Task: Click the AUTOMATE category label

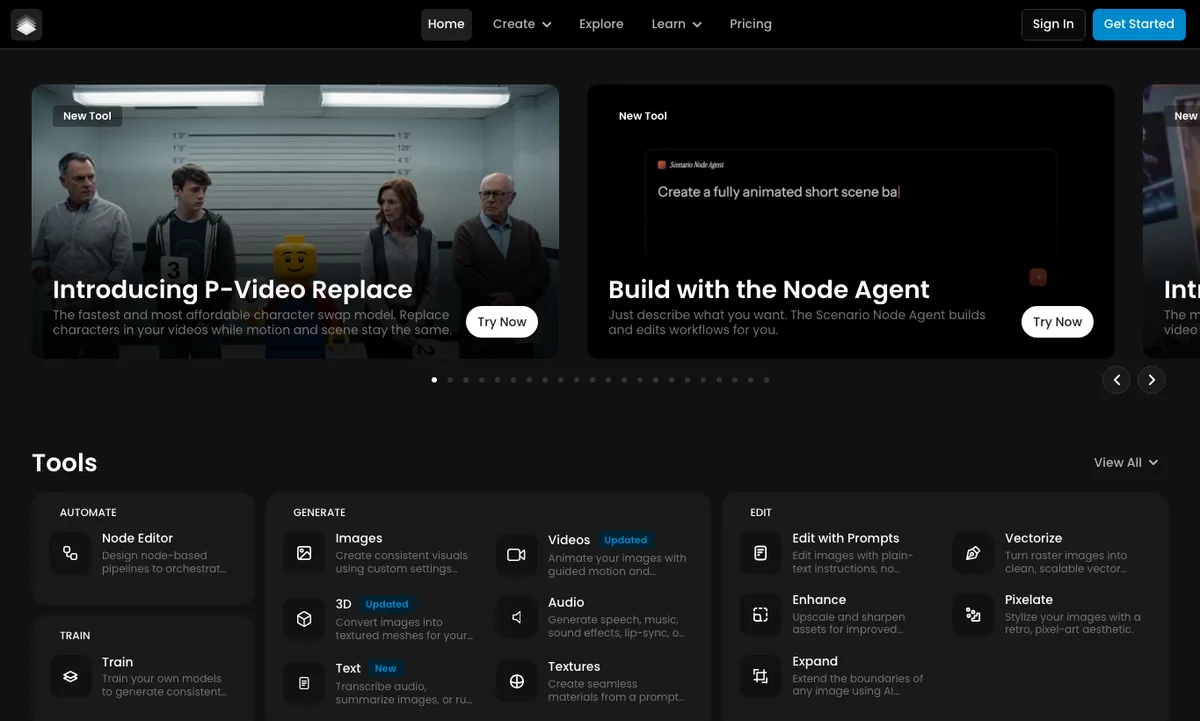Action: click(88, 513)
